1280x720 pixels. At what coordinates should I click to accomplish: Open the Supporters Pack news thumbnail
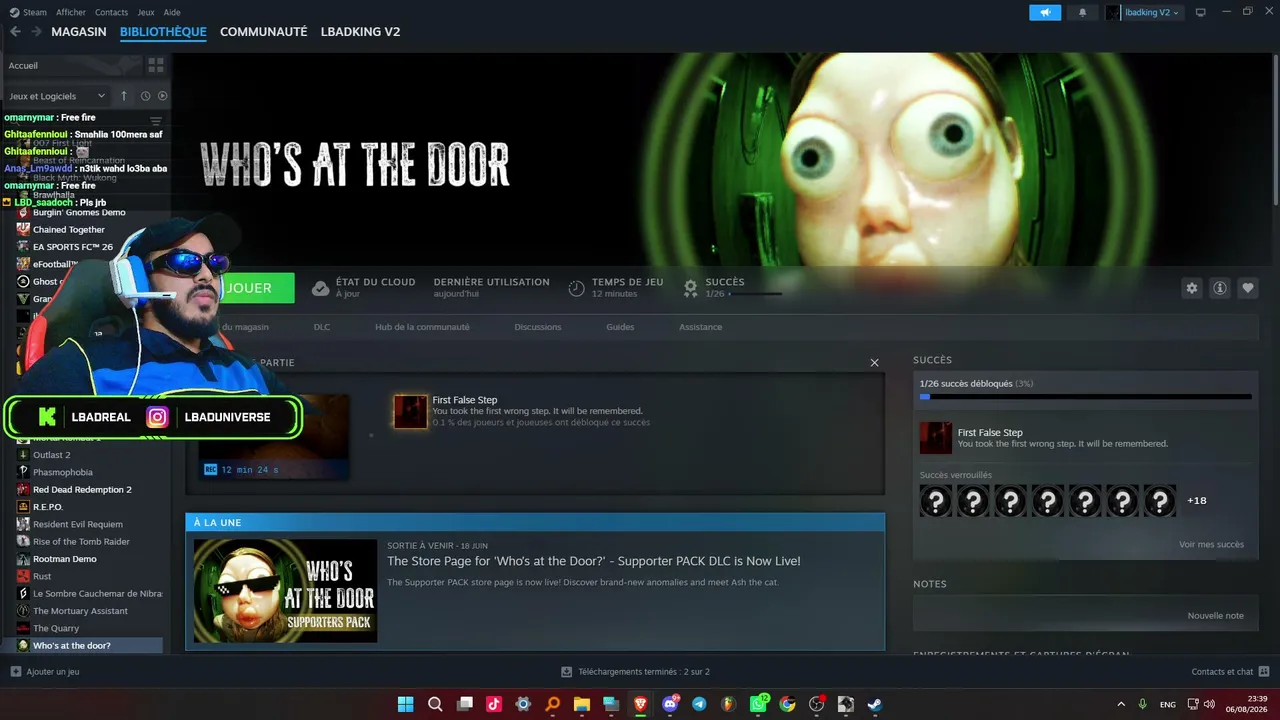285,591
